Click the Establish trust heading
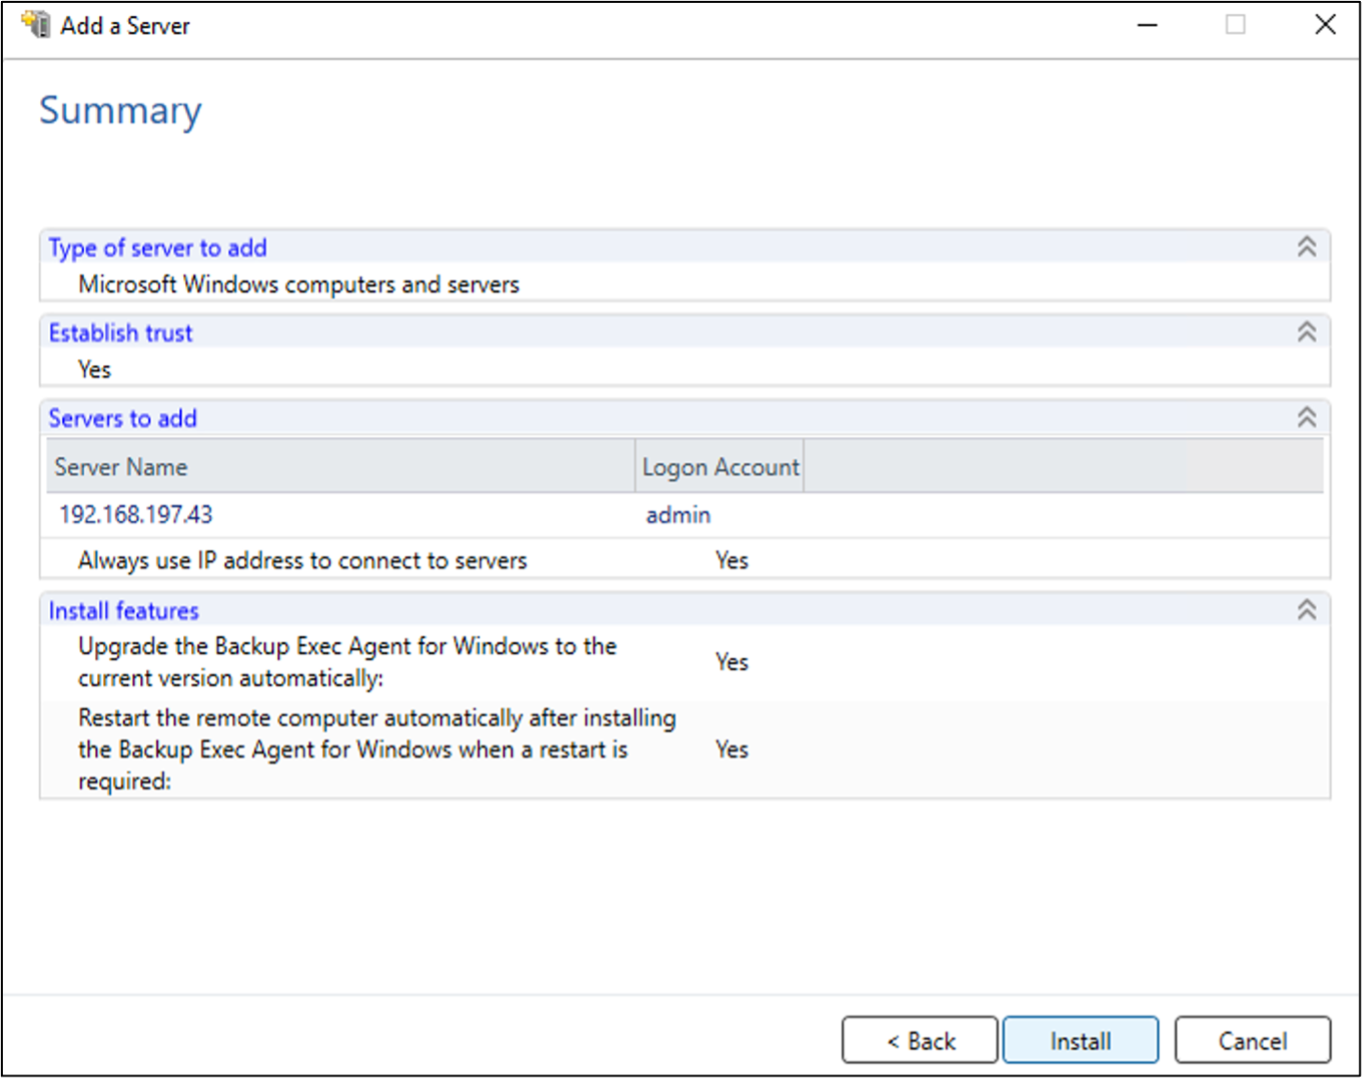This screenshot has width=1365, height=1081. [121, 333]
